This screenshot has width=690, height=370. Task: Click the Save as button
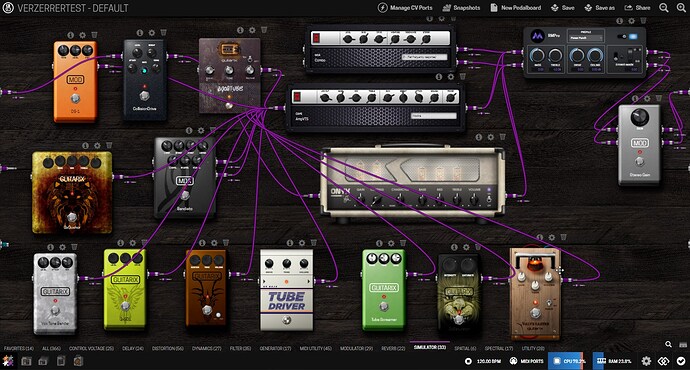tap(599, 7)
